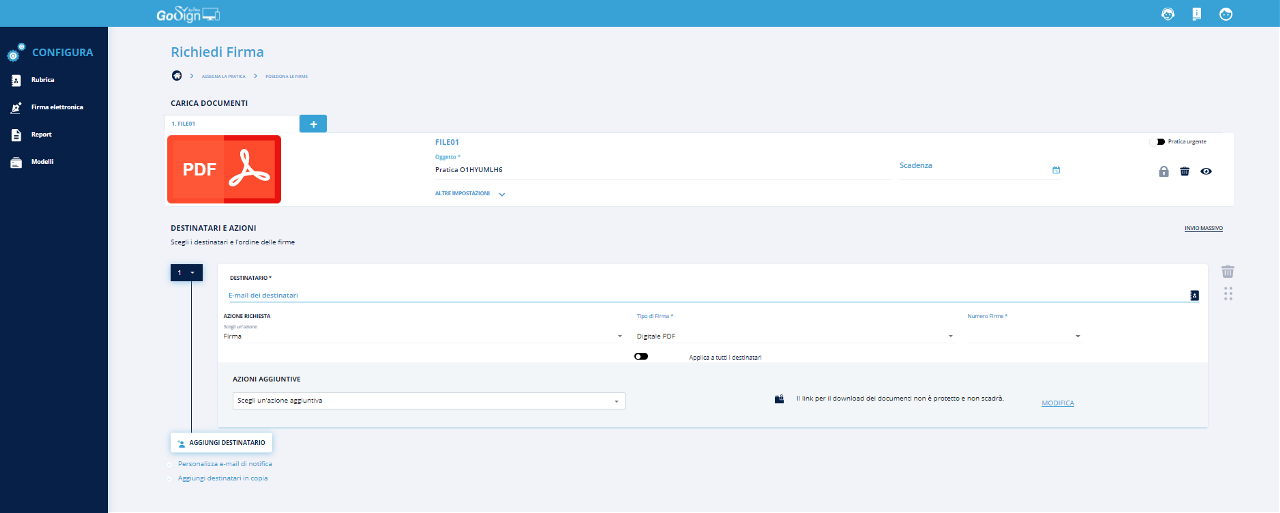
Task: Remove recipient with large trash icon
Action: [1228, 272]
